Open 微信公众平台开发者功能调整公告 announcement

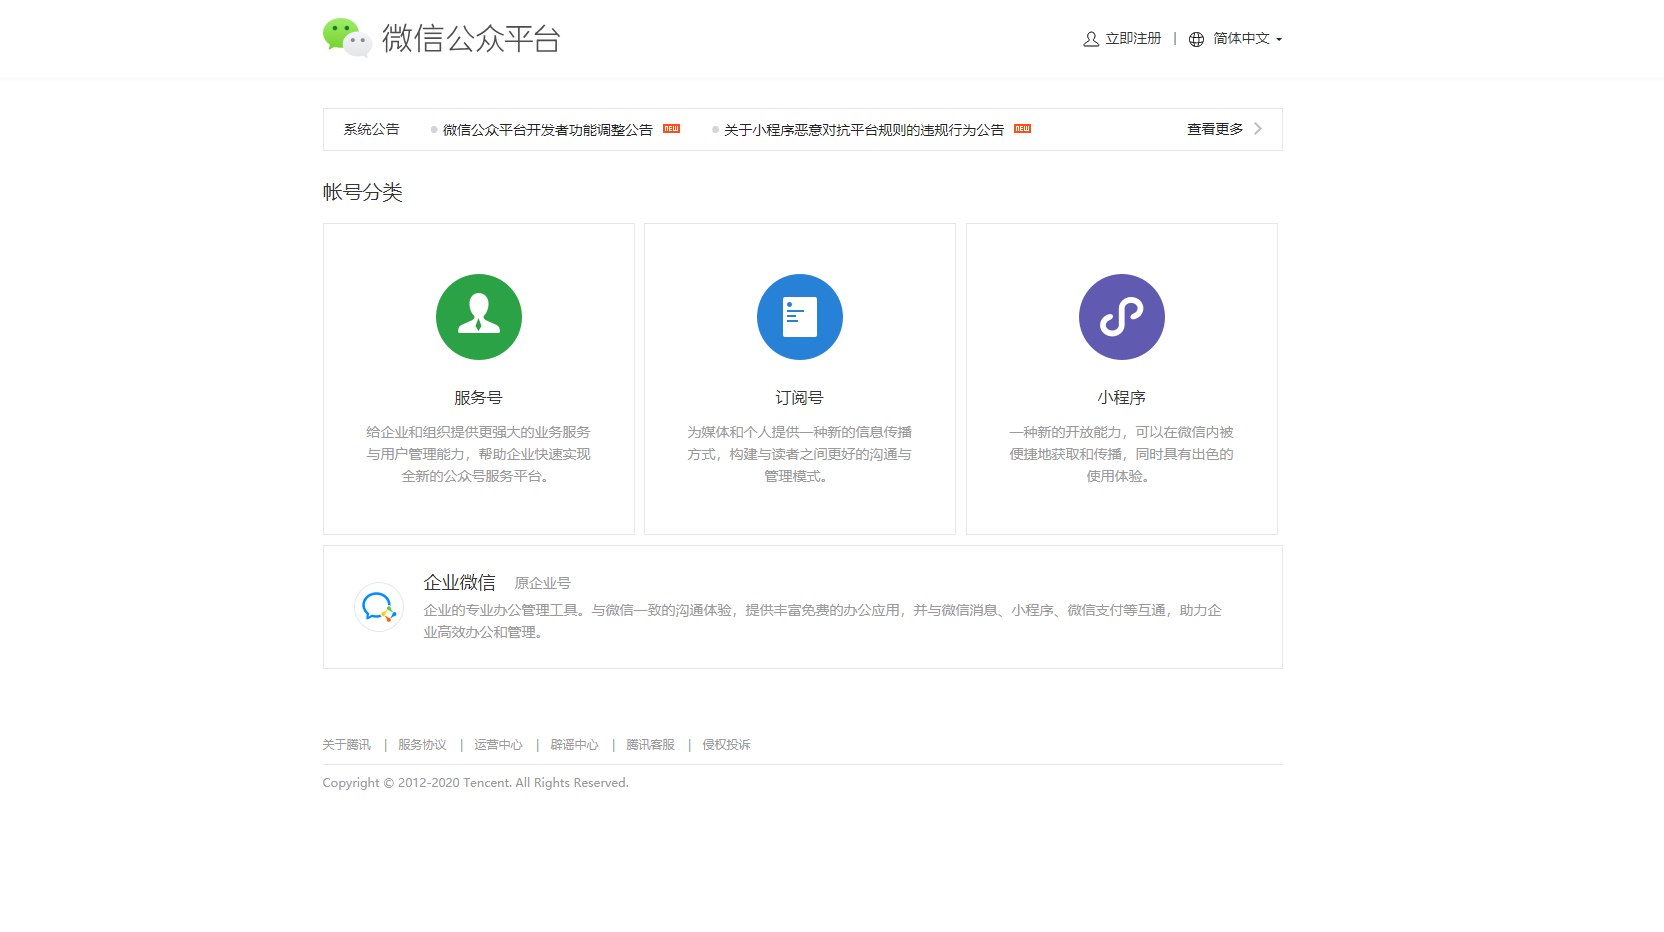coord(548,130)
